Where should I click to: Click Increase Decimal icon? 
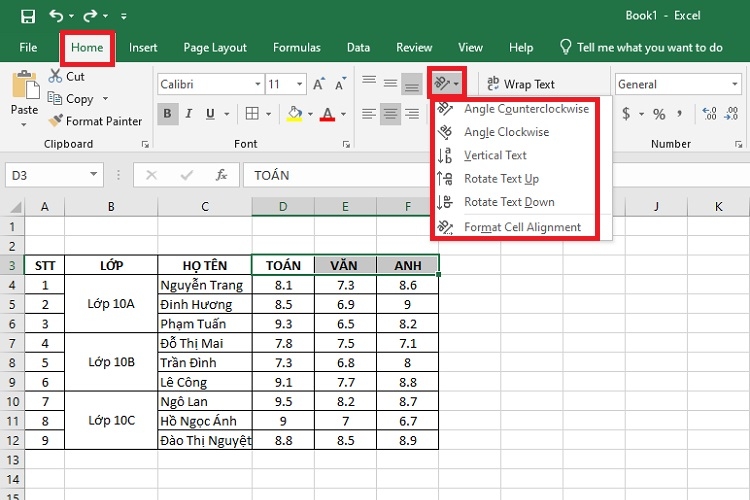[709, 114]
